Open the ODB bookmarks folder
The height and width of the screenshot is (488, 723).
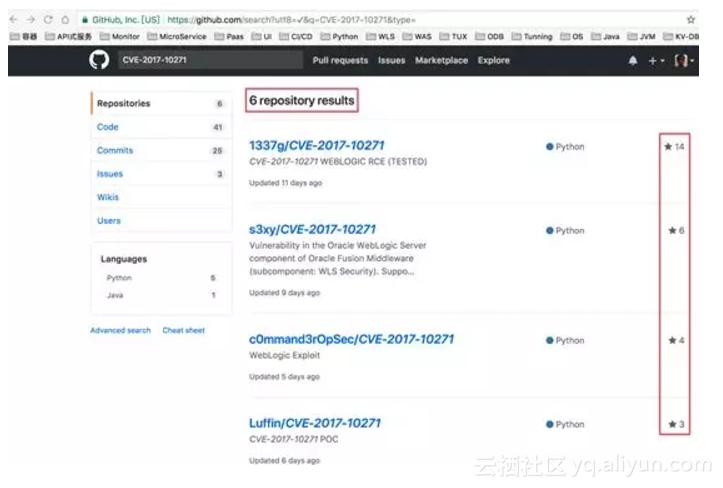coord(490,36)
